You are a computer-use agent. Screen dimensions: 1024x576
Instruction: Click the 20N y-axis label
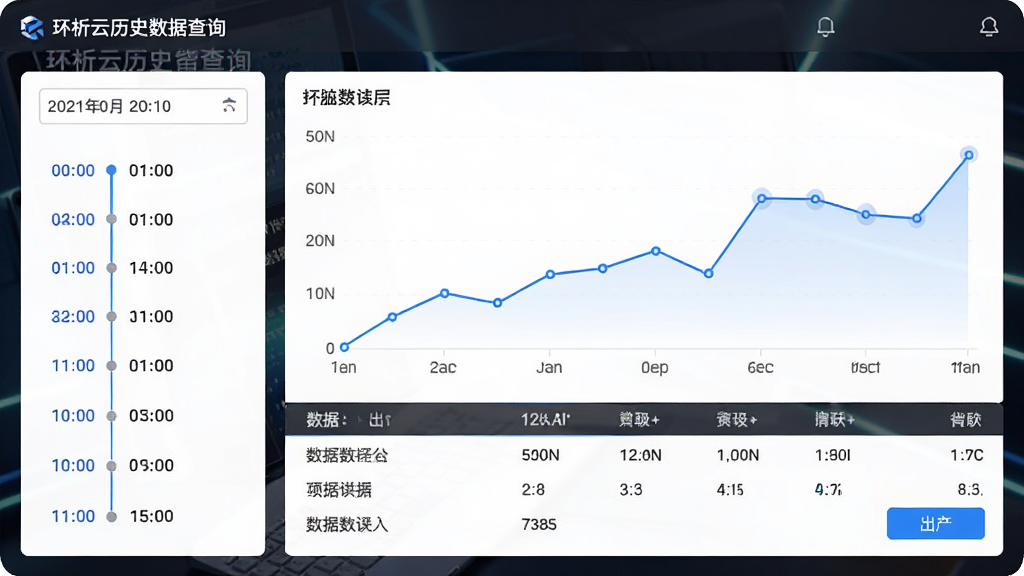tap(320, 241)
